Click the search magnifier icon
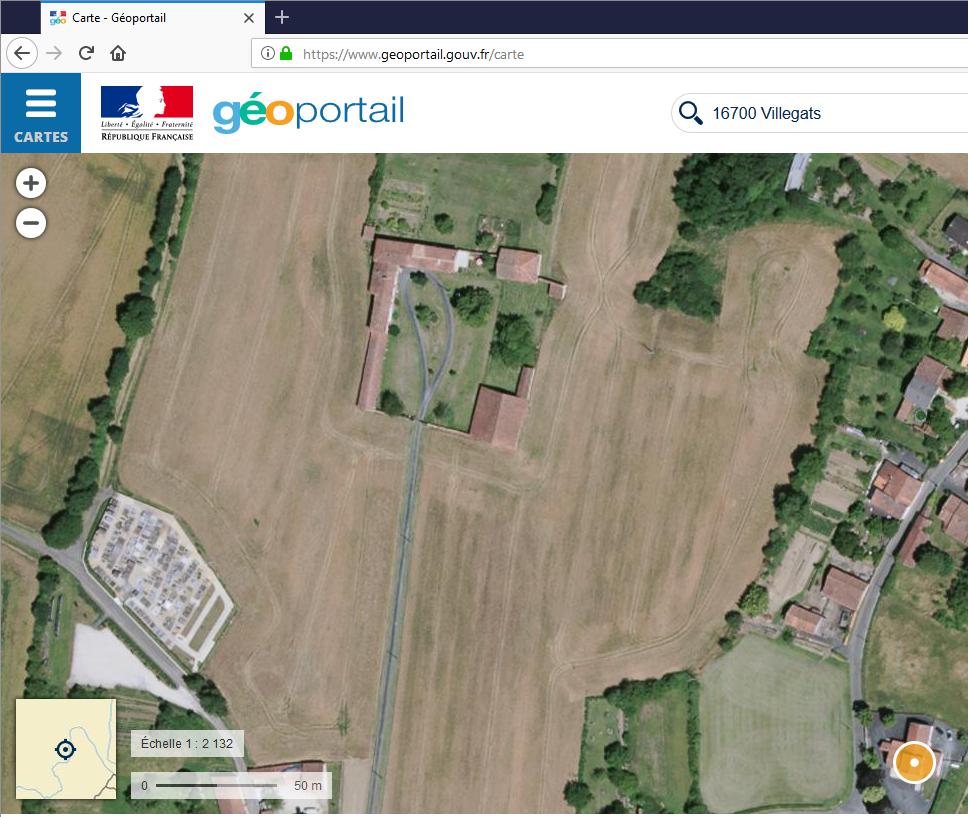 pos(690,113)
